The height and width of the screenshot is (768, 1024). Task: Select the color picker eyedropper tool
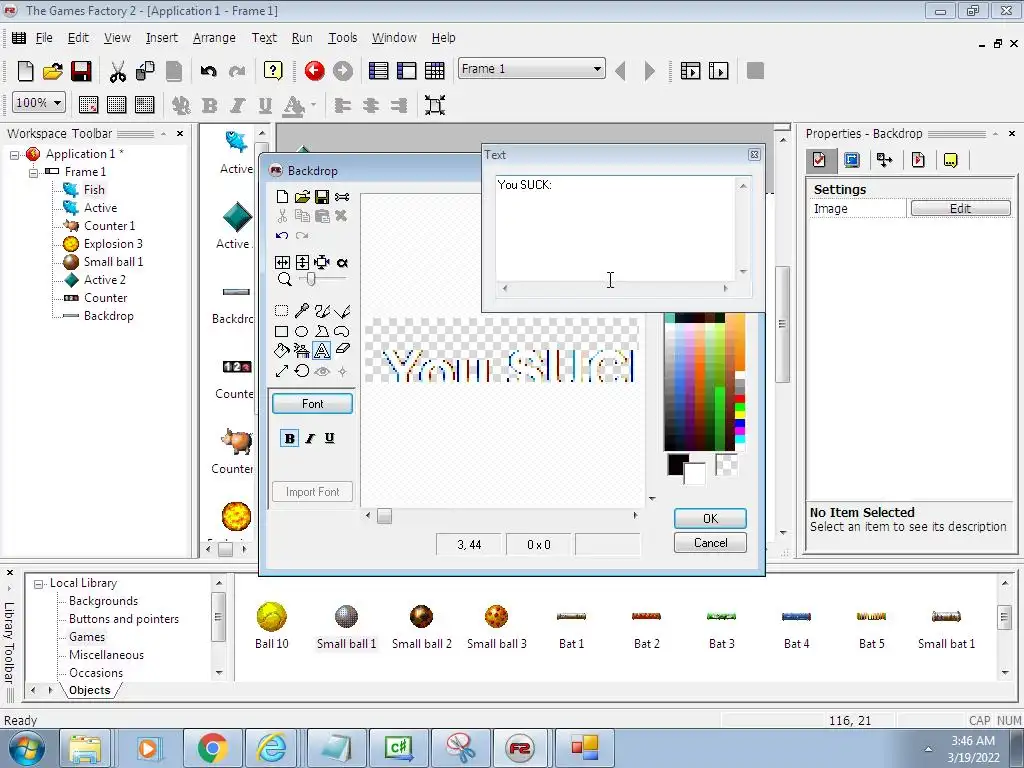click(x=302, y=310)
